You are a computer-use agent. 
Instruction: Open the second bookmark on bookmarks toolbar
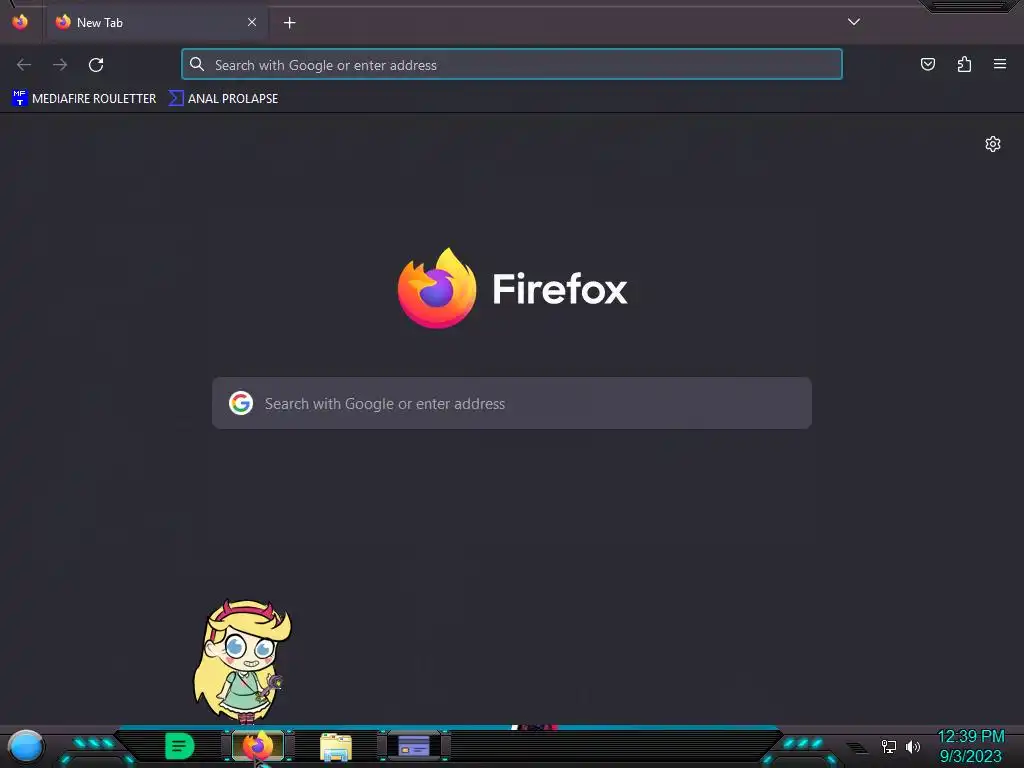point(223,99)
